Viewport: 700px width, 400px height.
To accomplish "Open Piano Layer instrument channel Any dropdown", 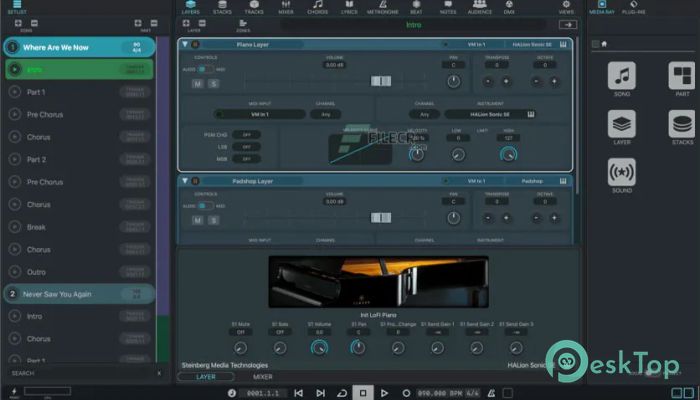I will click(x=424, y=114).
